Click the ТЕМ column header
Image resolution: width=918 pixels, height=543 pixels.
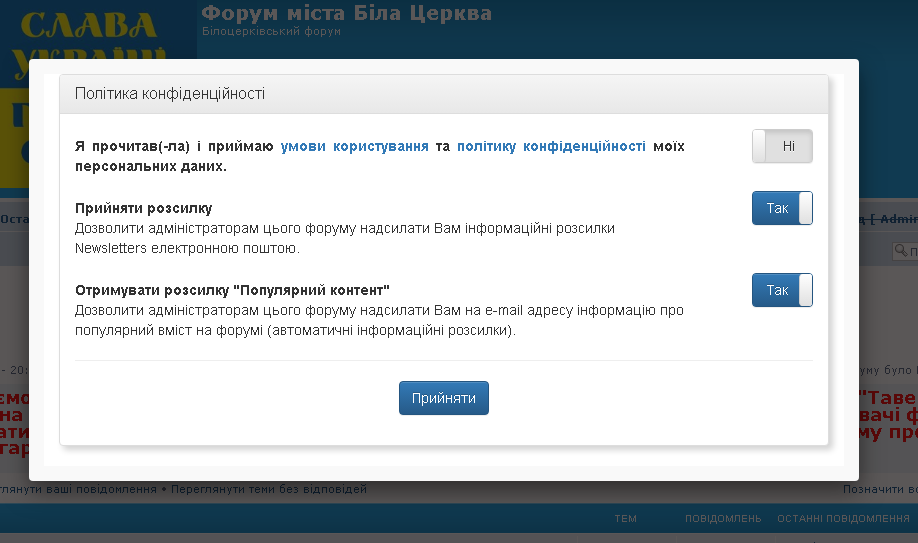coord(625,518)
